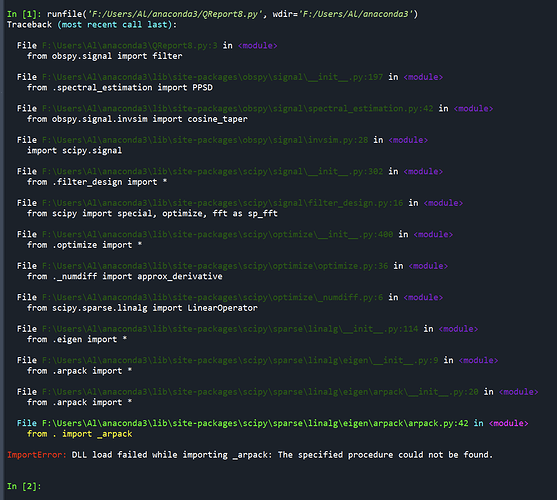
Task: Click the 'import scipy.signal' line
Action: tap(75, 151)
